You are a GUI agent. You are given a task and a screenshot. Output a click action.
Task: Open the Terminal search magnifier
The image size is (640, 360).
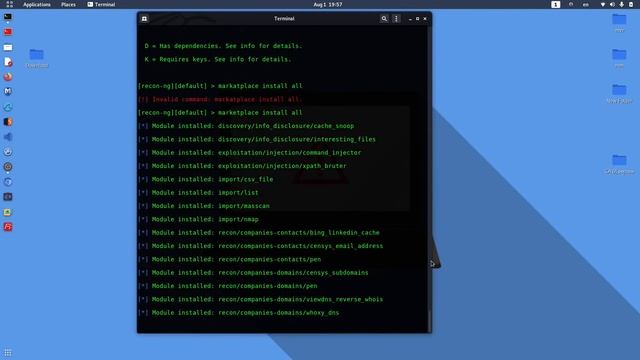click(x=384, y=19)
